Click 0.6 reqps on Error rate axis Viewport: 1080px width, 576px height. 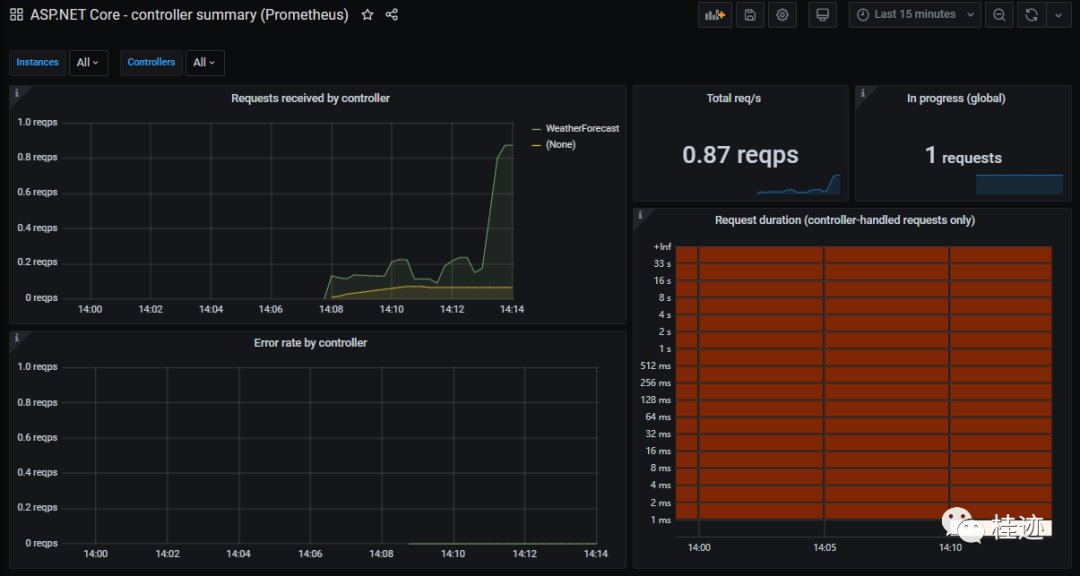pos(37,438)
